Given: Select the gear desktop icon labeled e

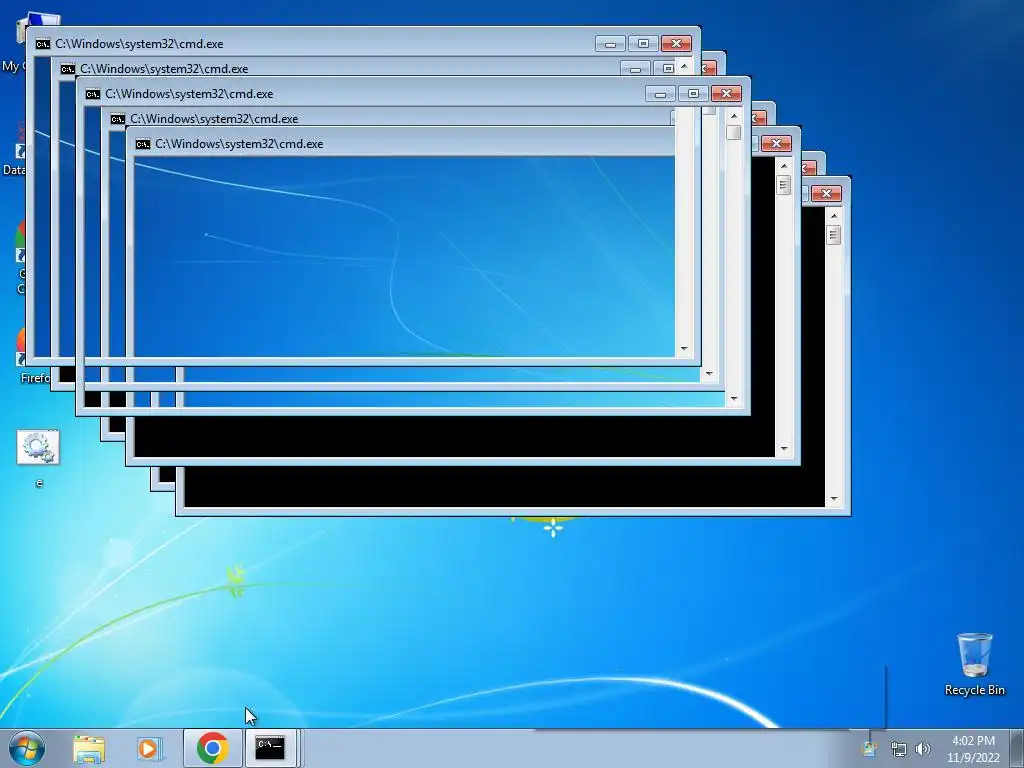Looking at the screenshot, I should click(x=38, y=459).
